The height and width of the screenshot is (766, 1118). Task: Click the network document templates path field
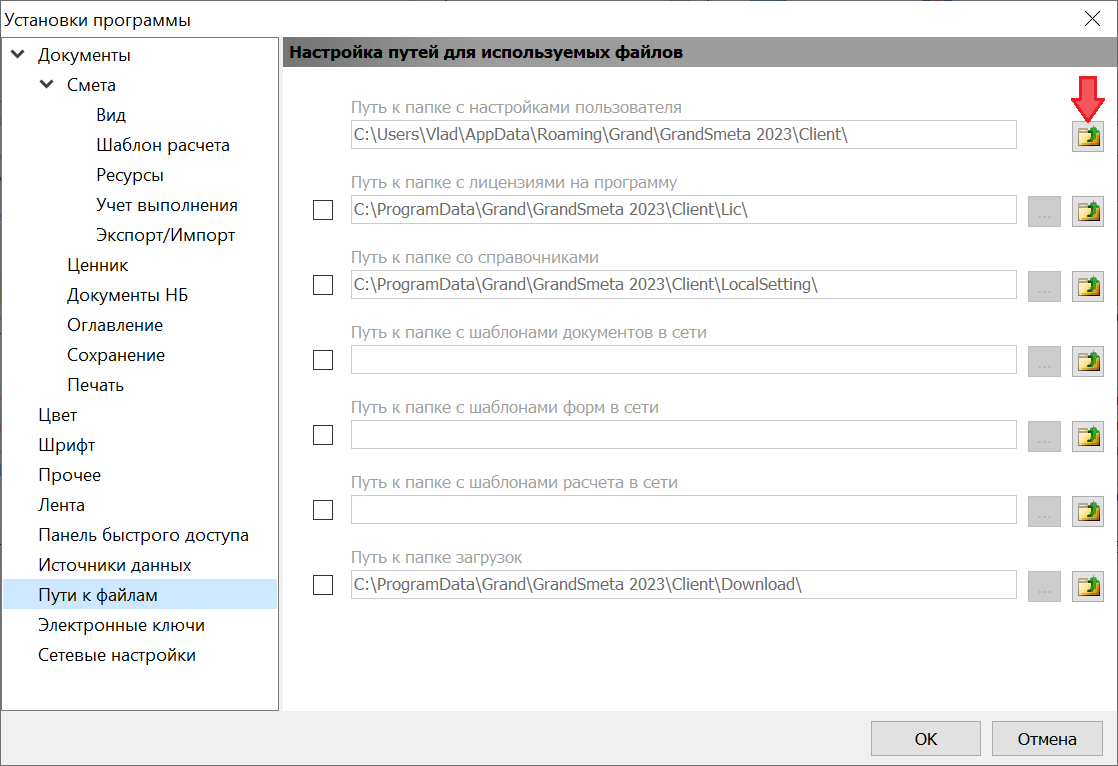tap(683, 360)
